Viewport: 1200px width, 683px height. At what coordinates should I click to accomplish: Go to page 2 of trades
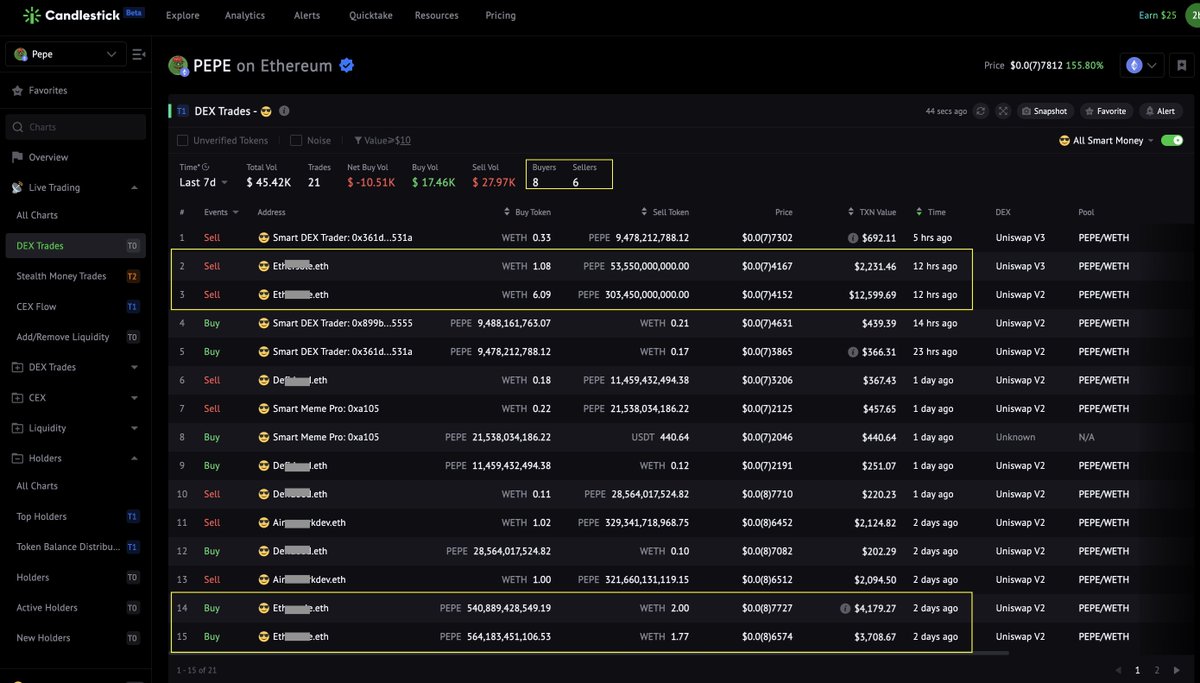pos(1157,669)
